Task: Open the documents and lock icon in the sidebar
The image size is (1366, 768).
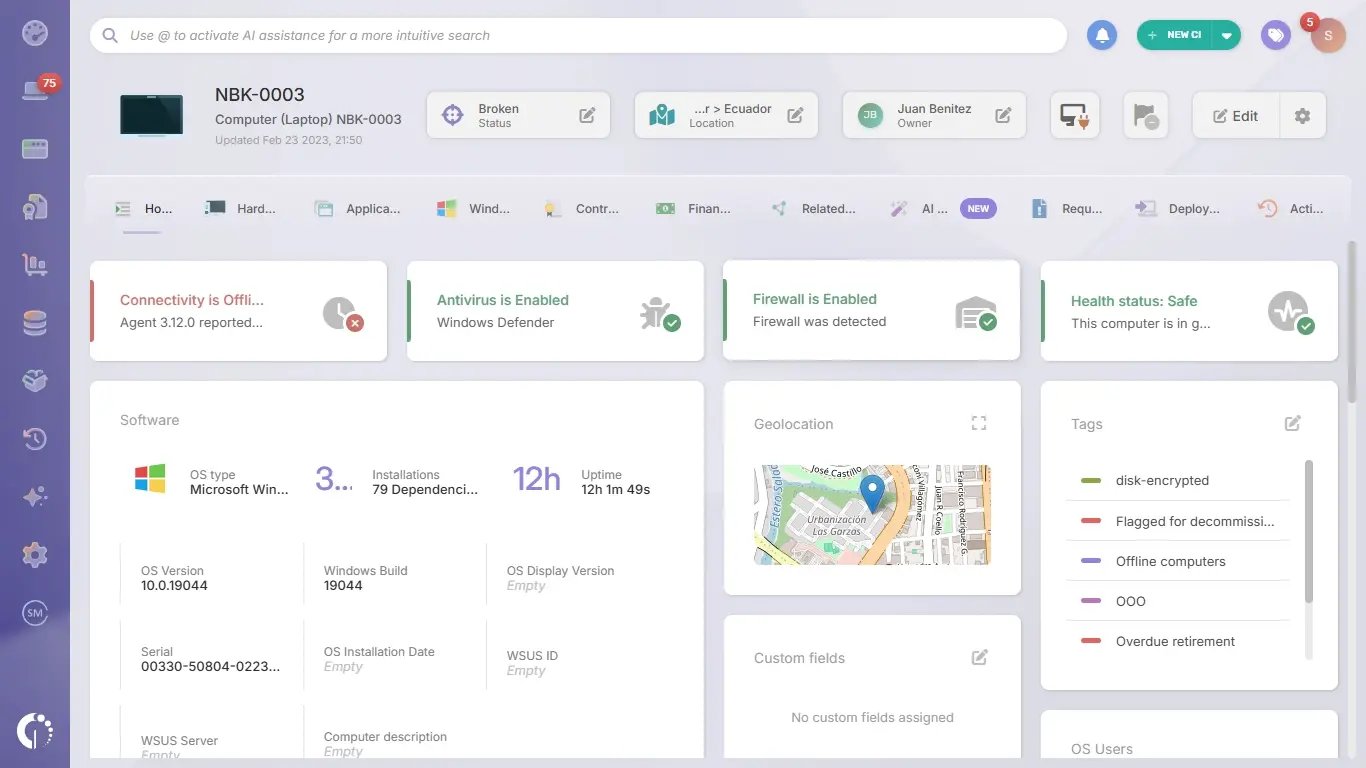Action: click(35, 207)
